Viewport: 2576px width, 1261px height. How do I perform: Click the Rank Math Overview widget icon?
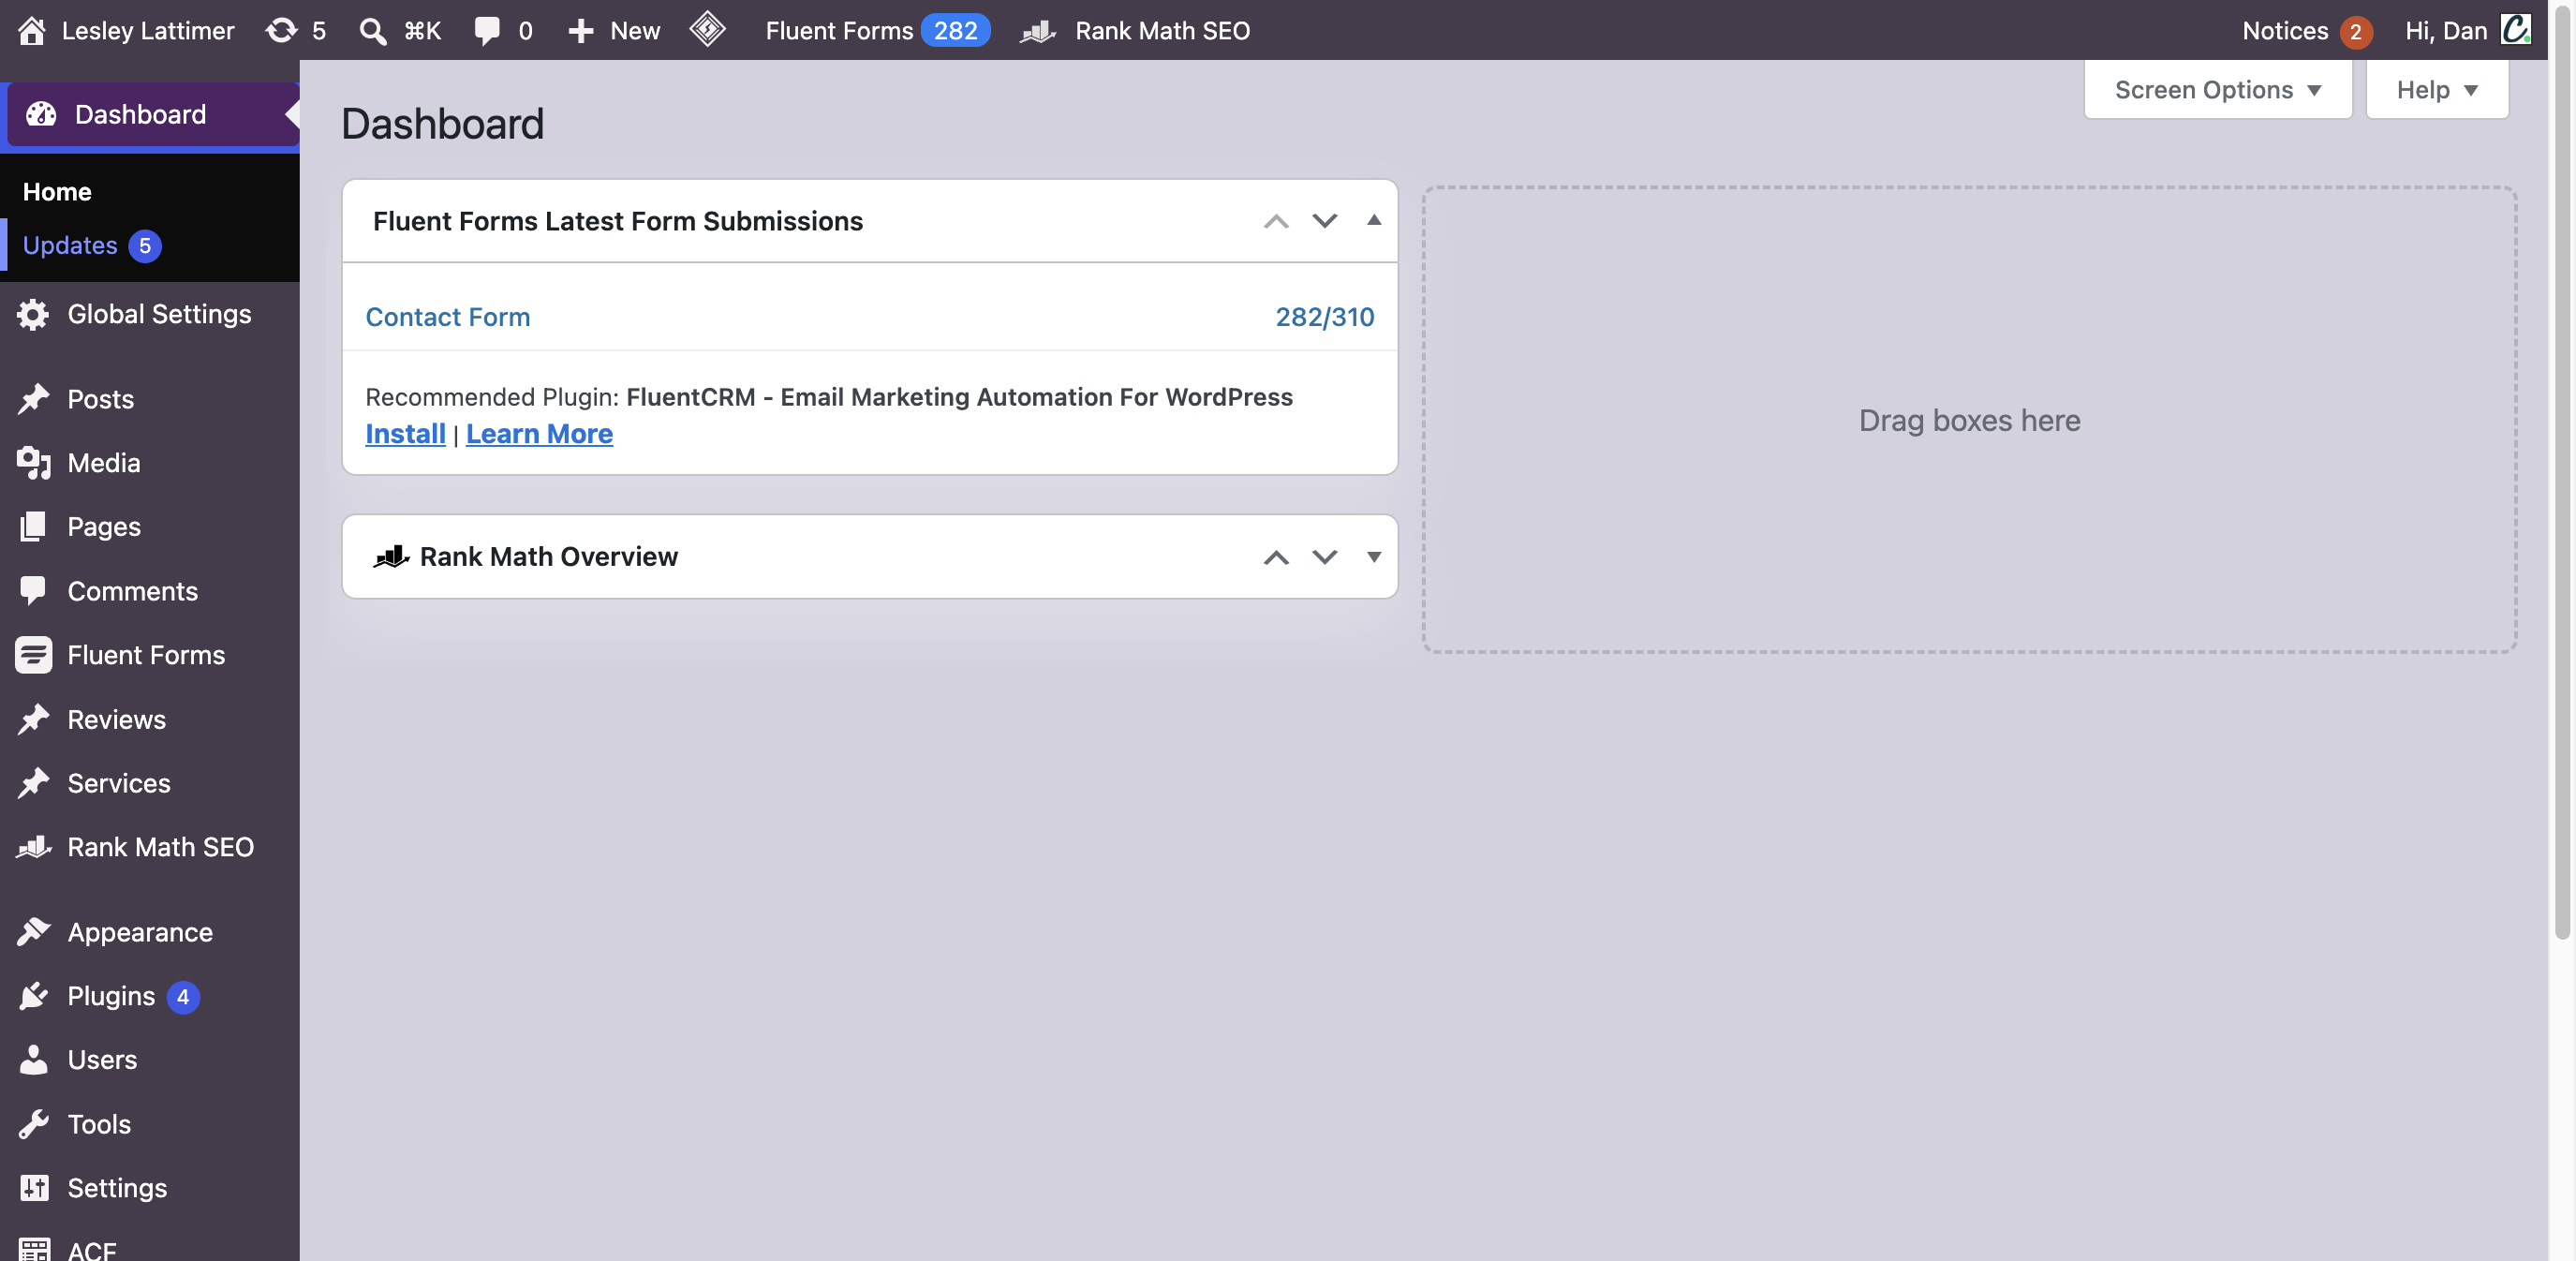(391, 556)
